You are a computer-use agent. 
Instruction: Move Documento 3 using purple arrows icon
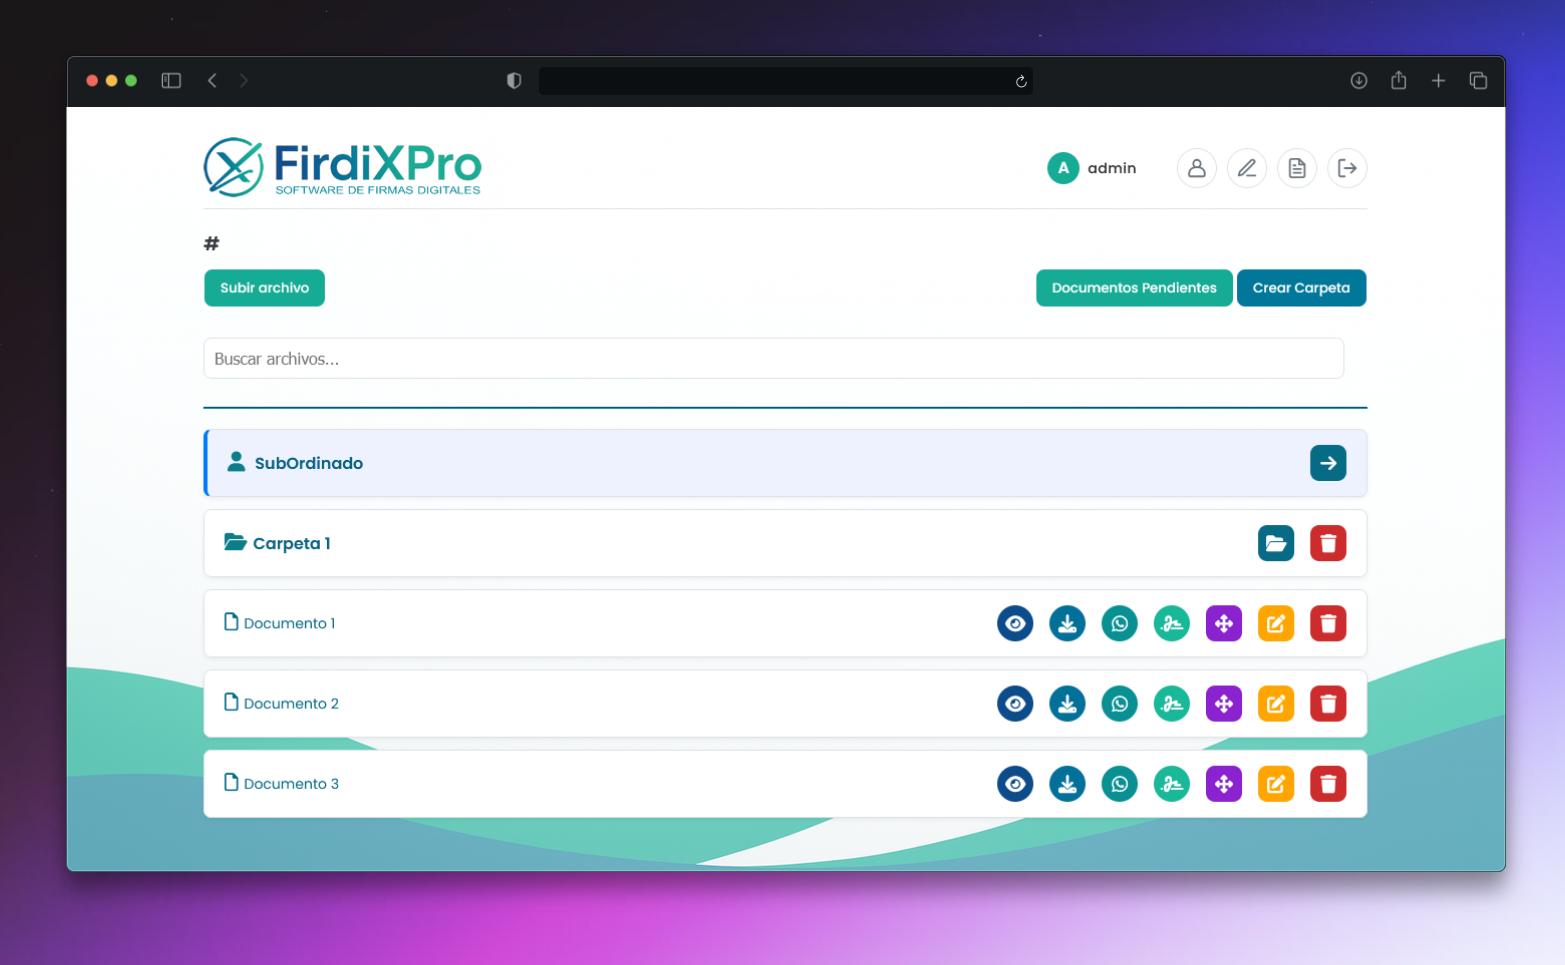pyautogui.click(x=1223, y=784)
